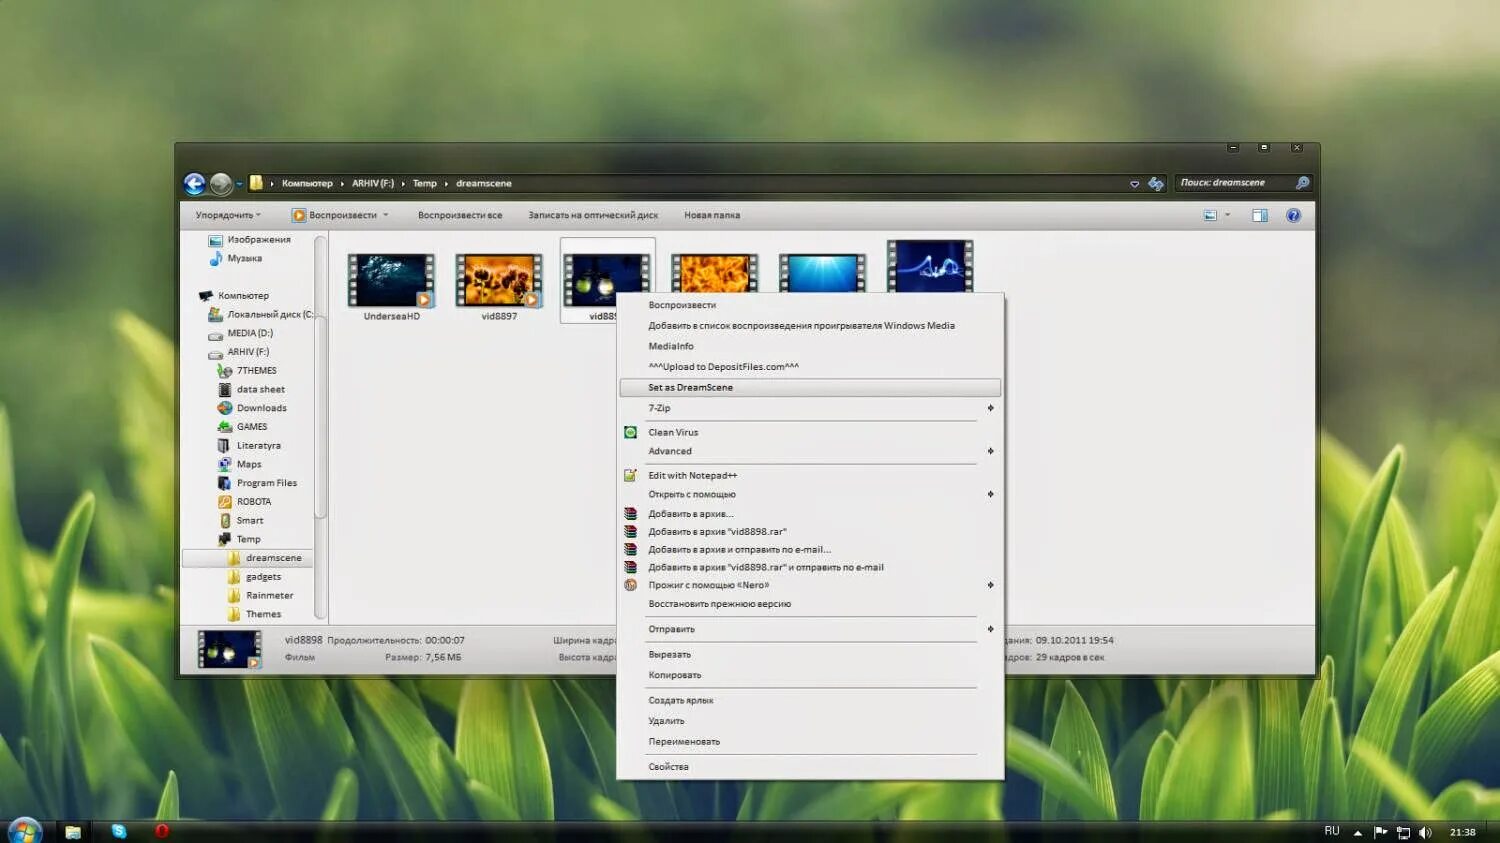Click the search magnifier icon
The height and width of the screenshot is (843, 1500).
[1302, 183]
